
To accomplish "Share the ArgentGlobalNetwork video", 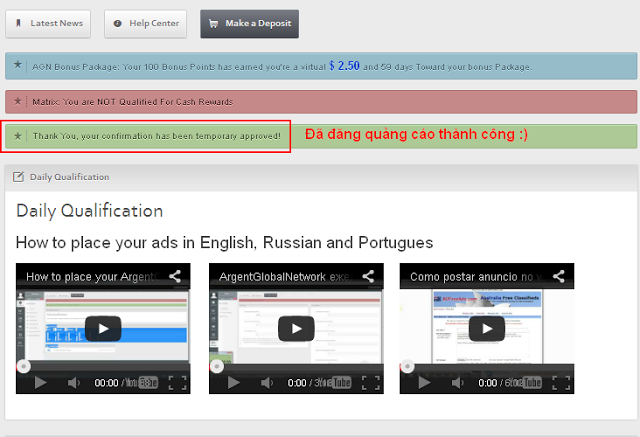I will [368, 276].
